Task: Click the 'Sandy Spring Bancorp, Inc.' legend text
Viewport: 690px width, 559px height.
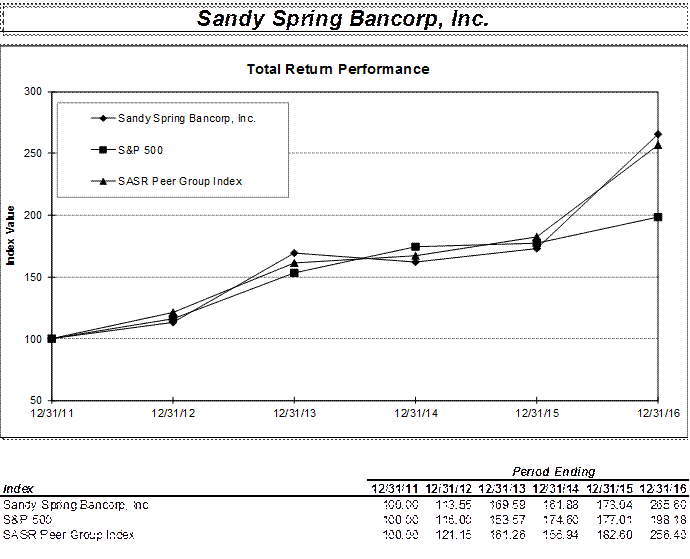Action: pos(187,119)
